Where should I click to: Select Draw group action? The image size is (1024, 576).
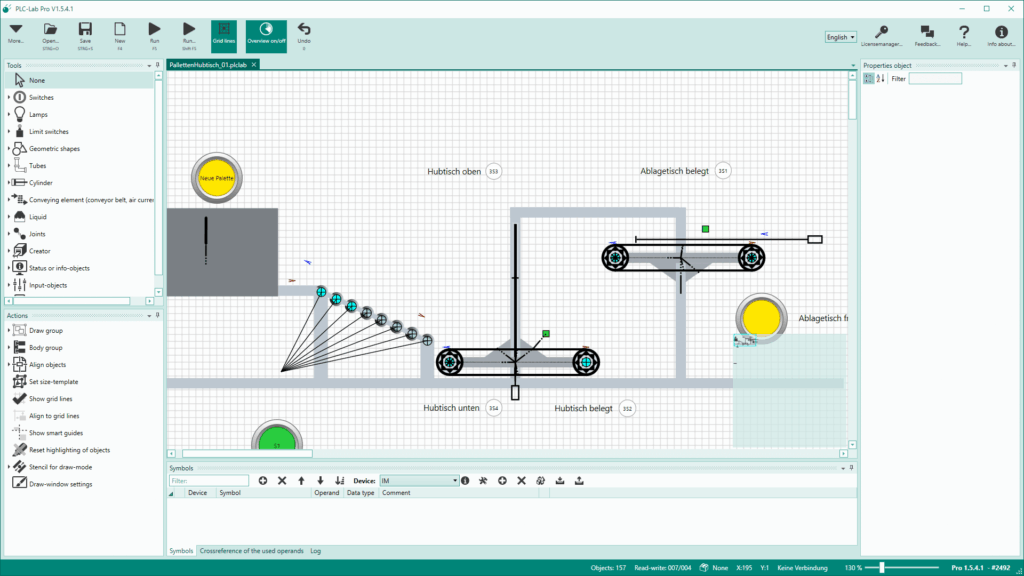point(46,330)
